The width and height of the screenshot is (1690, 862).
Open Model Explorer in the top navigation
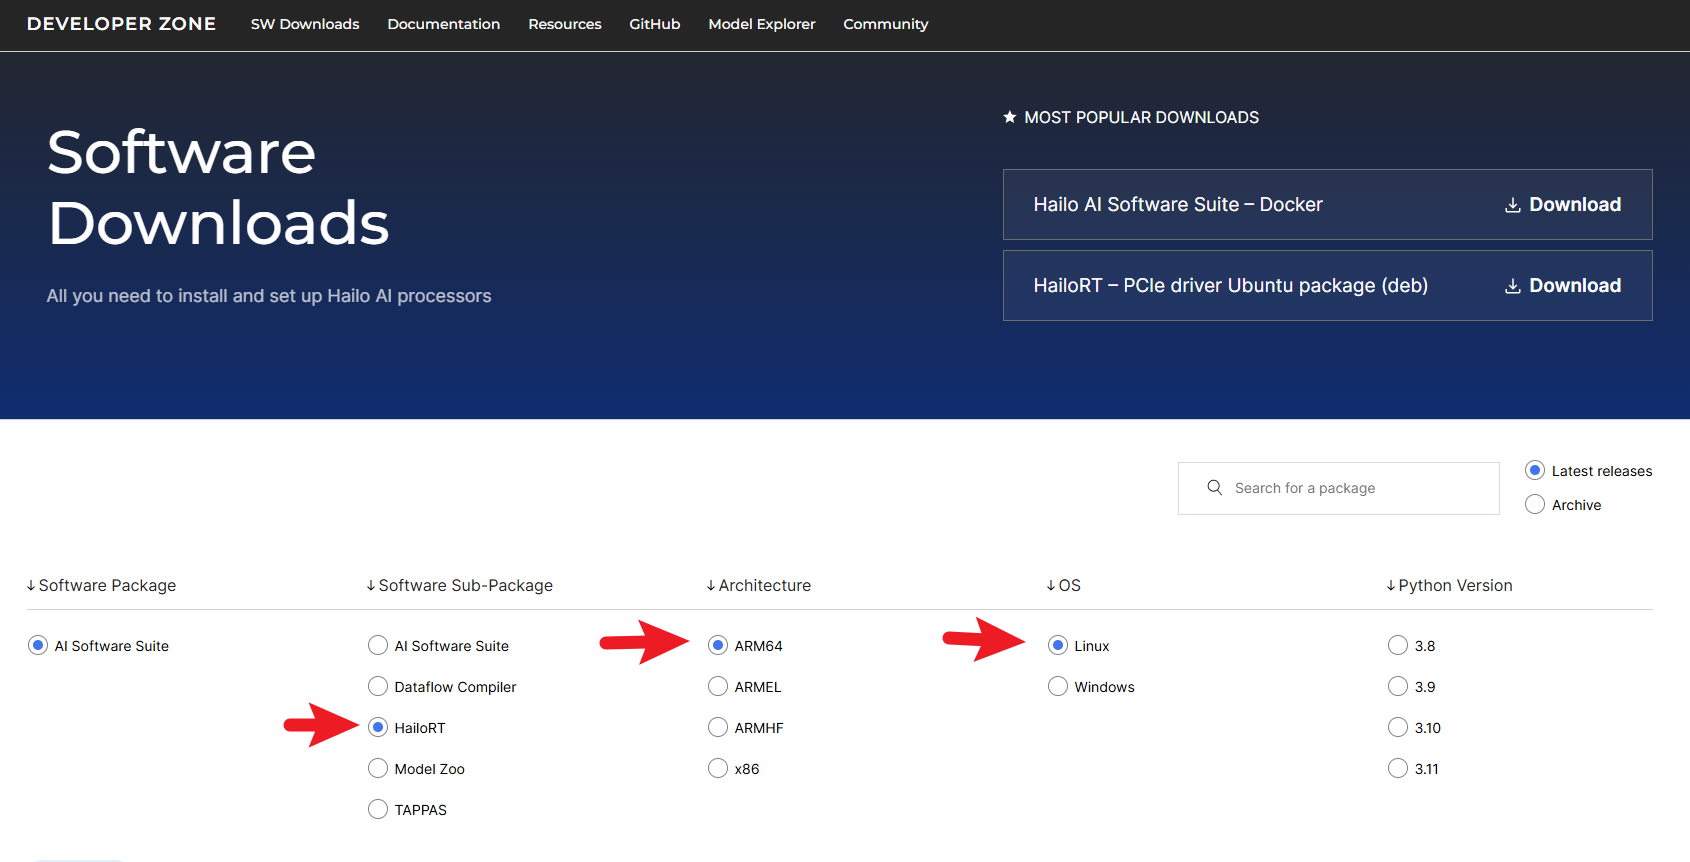click(x=762, y=24)
